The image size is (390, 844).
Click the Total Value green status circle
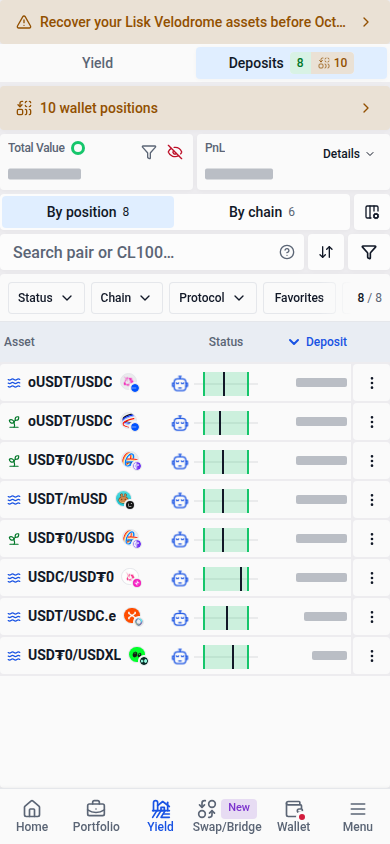[79, 147]
